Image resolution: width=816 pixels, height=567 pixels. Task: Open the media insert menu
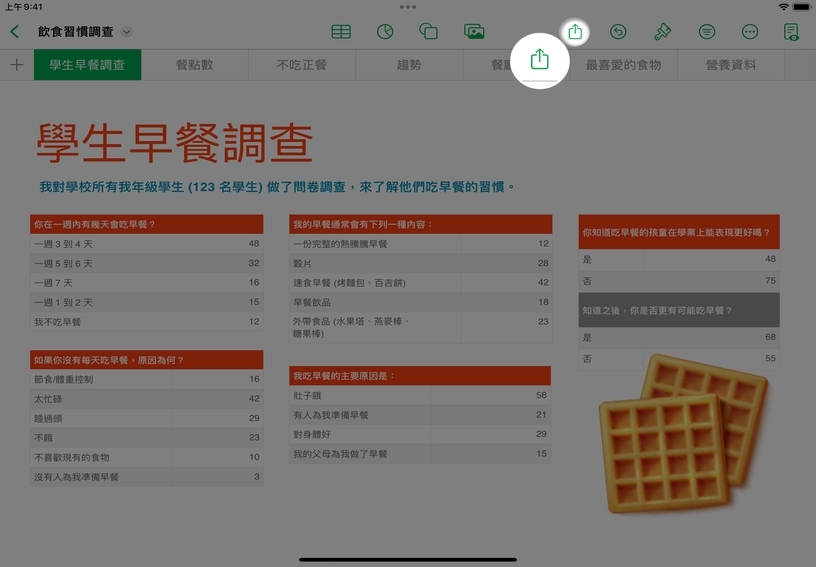[474, 32]
